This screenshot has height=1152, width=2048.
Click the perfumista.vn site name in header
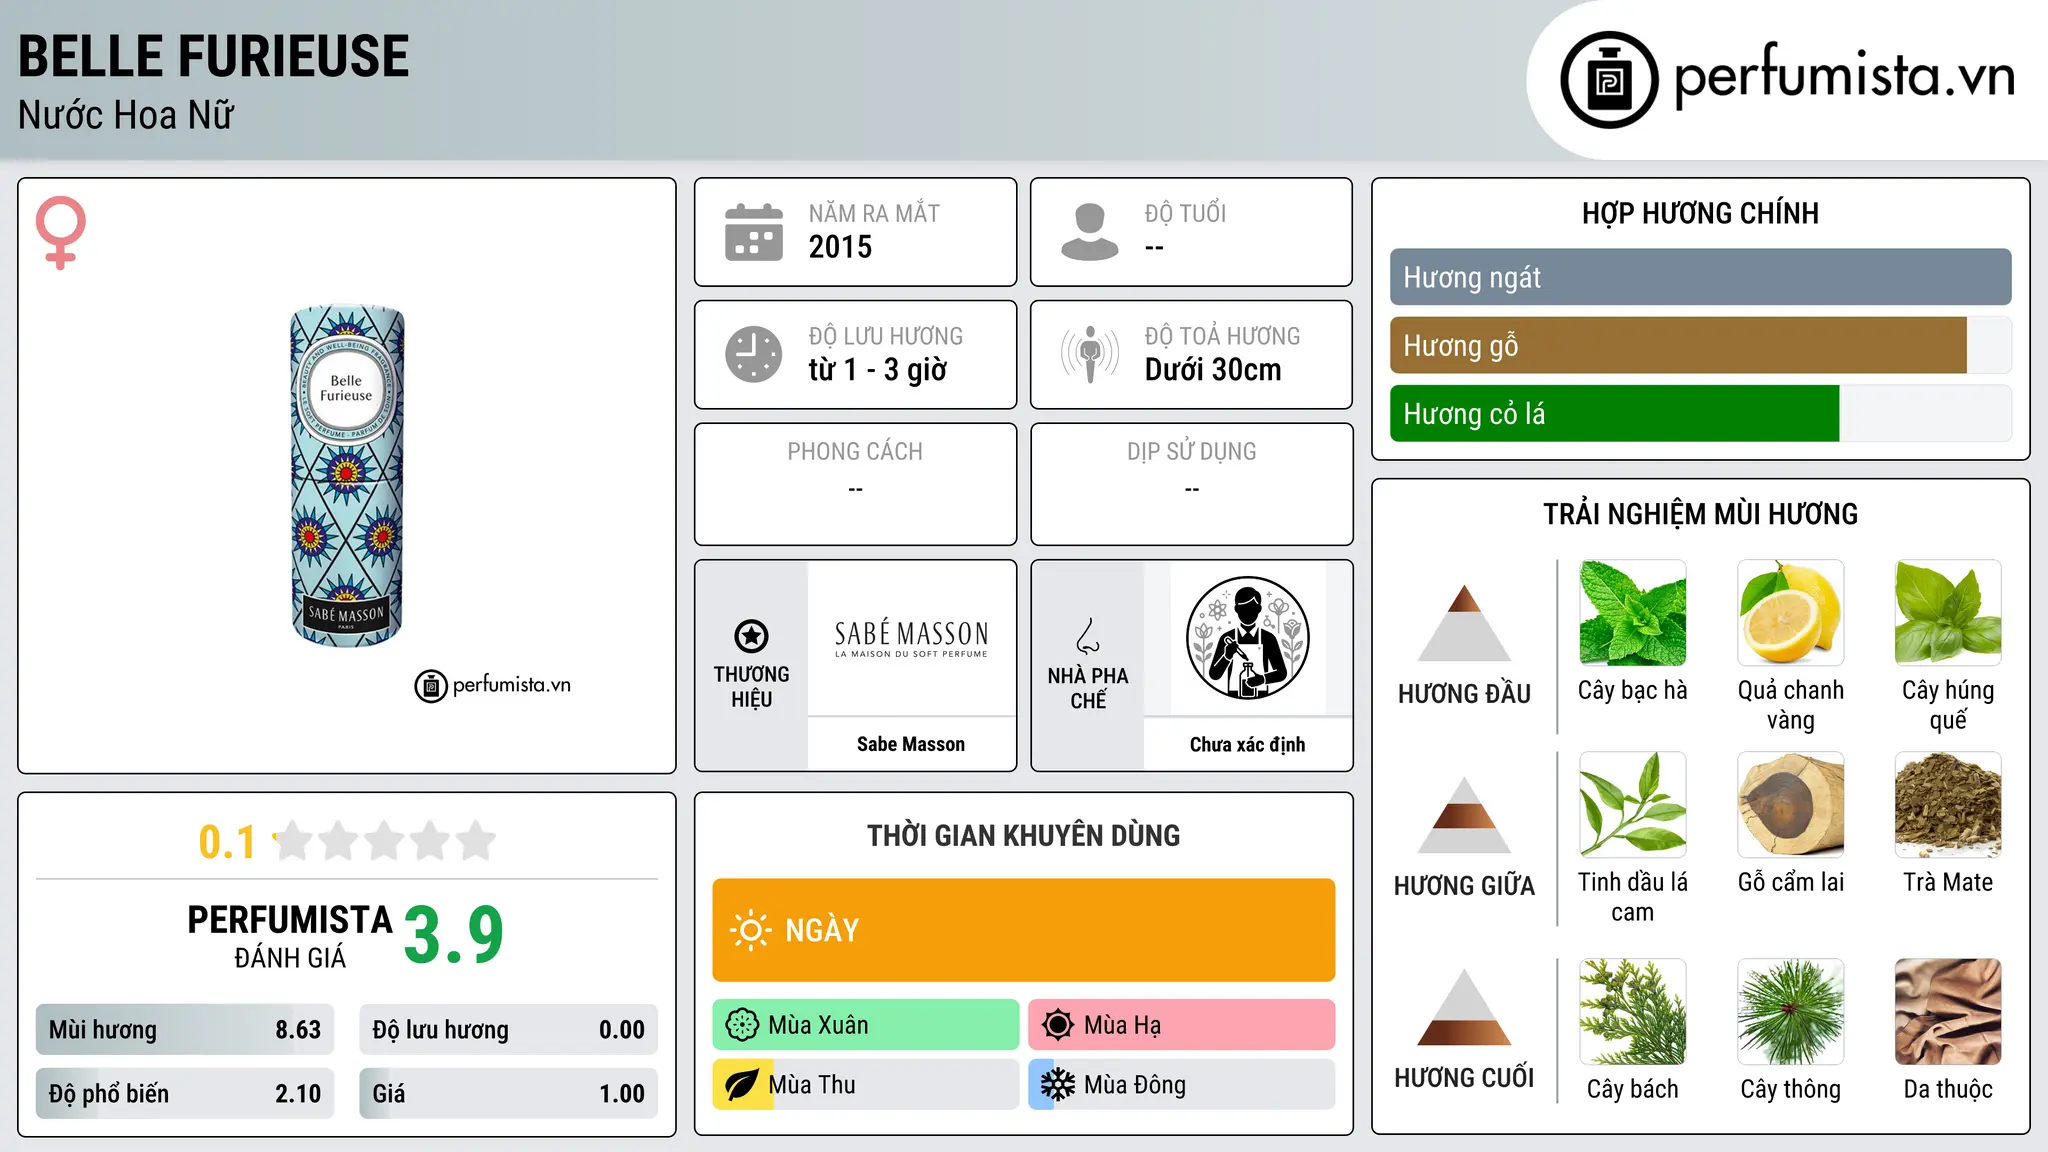click(1844, 77)
